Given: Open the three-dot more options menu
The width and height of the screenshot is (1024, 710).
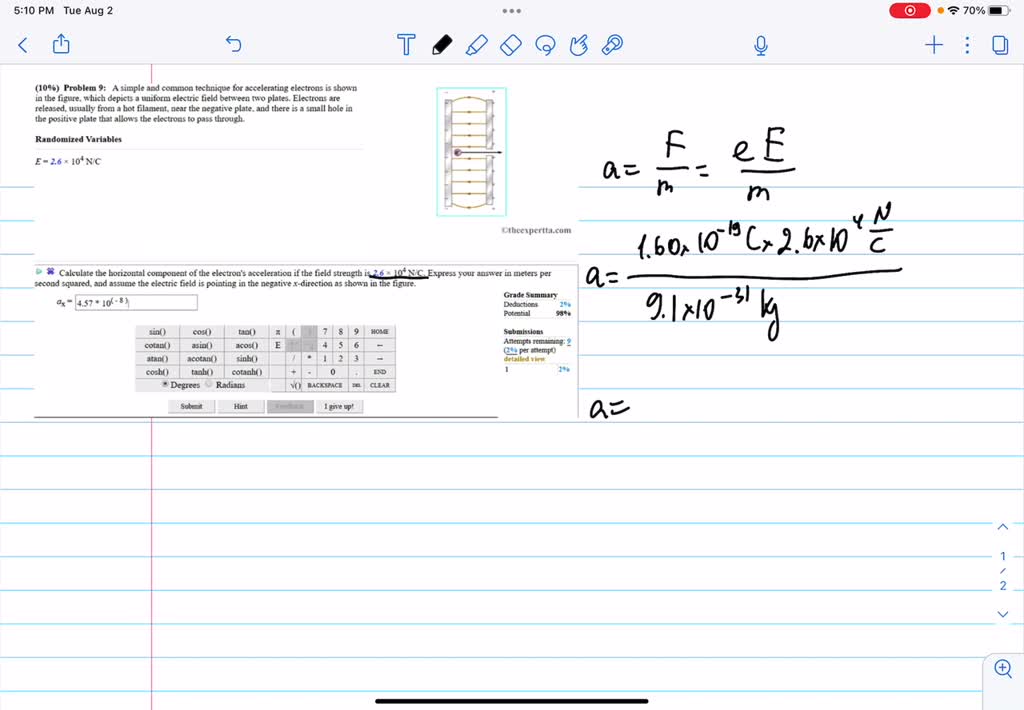Looking at the screenshot, I should (x=965, y=45).
